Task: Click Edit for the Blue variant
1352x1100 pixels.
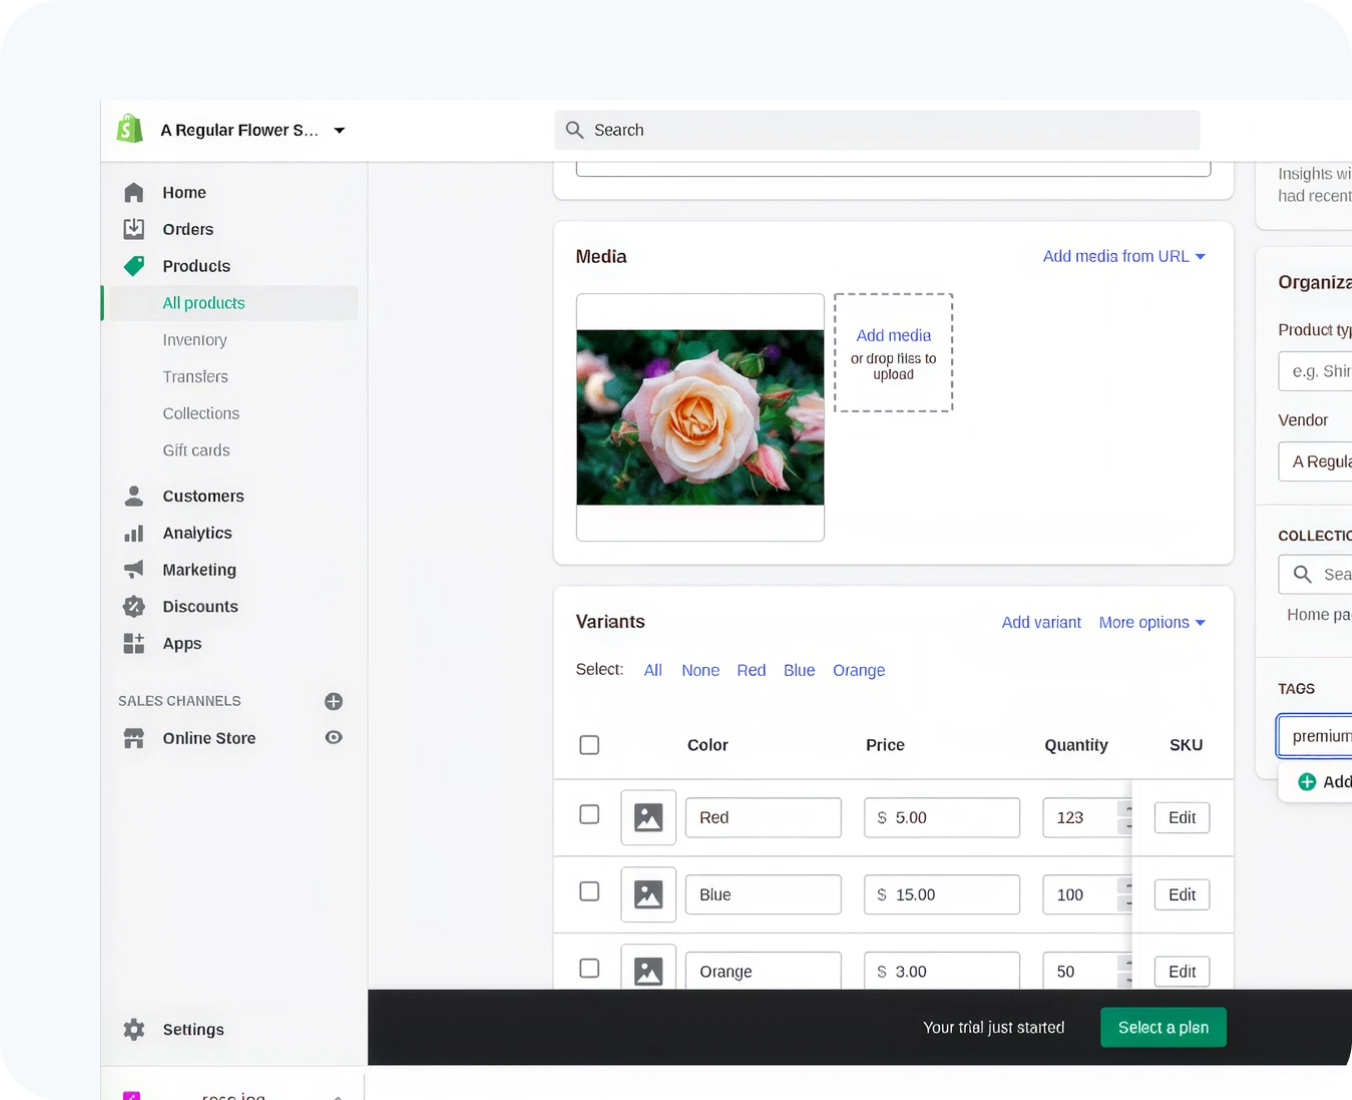Action: pos(1182,894)
